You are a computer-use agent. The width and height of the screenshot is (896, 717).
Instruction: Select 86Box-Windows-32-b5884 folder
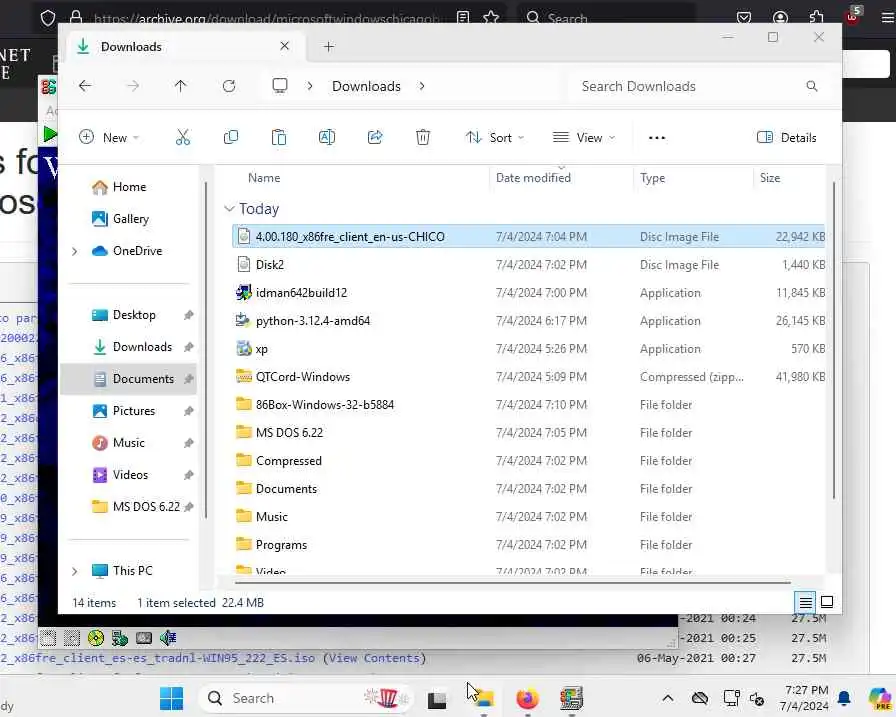click(528, 404)
